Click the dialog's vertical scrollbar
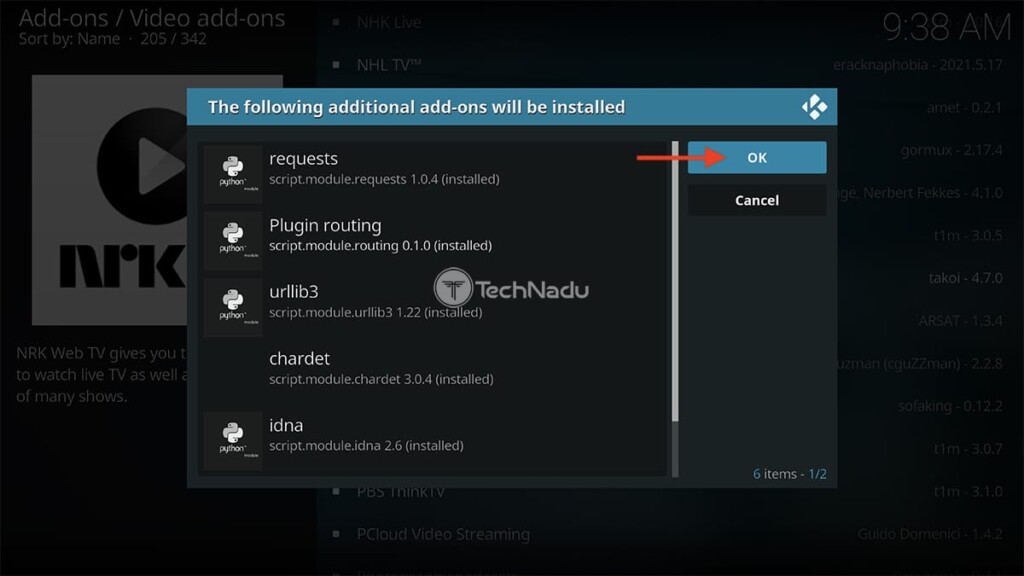1024x576 pixels. pos(675,308)
